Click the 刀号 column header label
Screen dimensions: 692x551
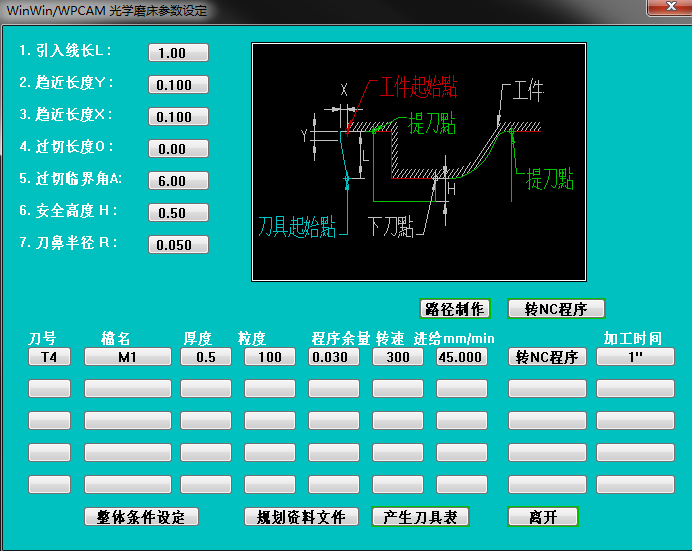pos(42,339)
